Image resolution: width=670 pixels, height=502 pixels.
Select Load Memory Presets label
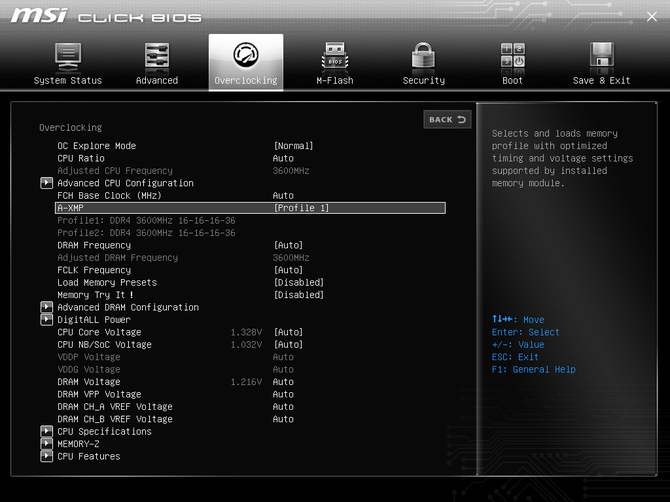[107, 282]
